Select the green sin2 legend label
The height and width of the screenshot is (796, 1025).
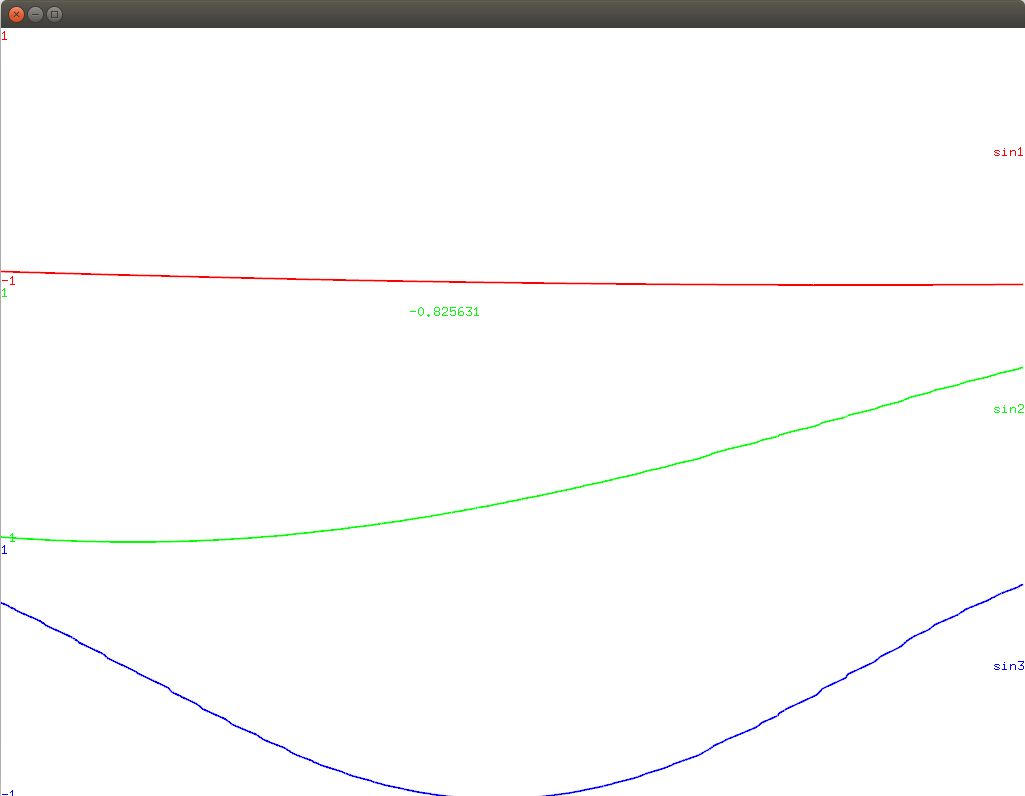click(x=1007, y=409)
